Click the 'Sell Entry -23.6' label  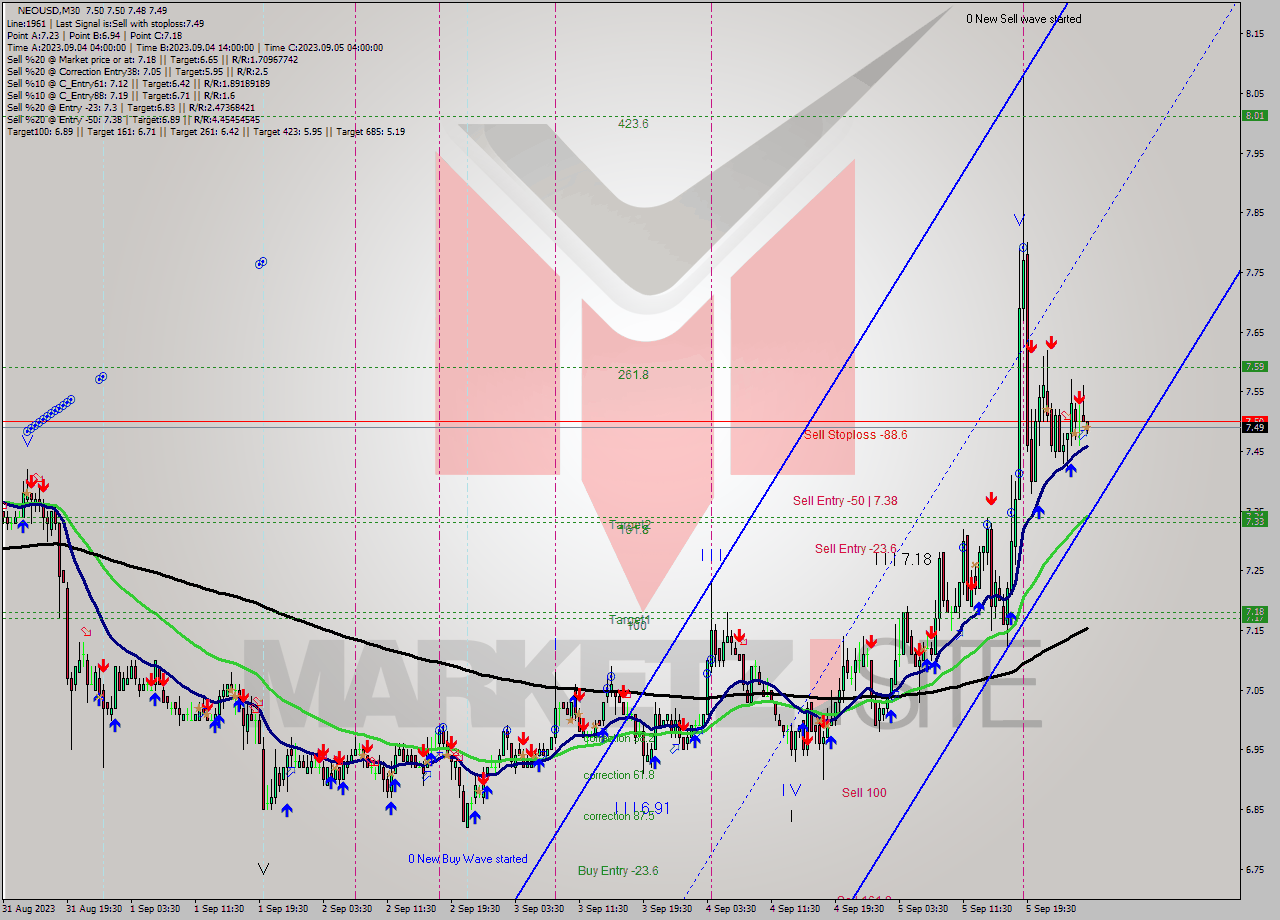856,549
